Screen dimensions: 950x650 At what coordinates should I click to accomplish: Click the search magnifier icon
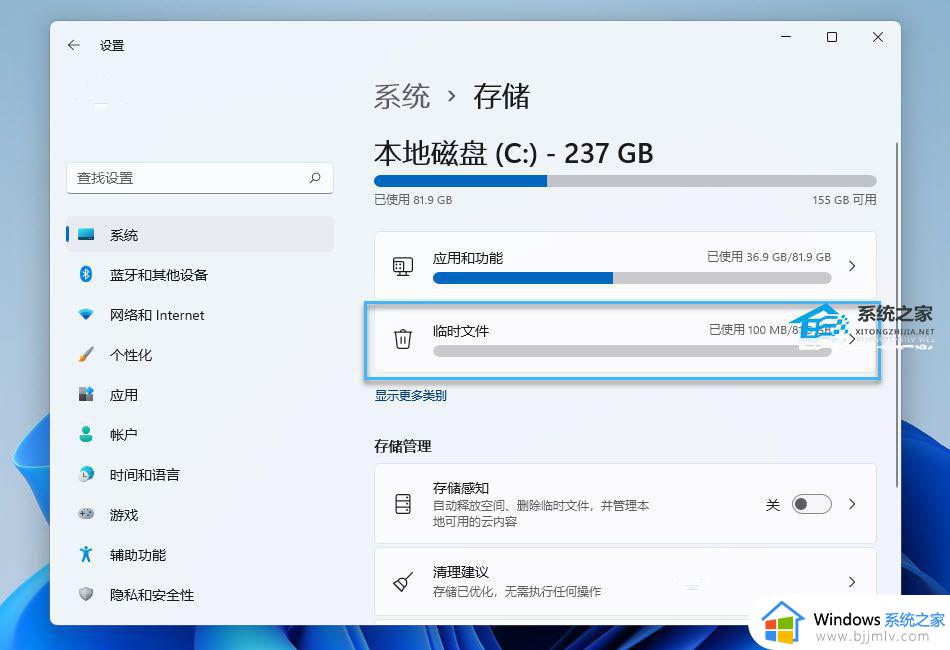315,178
